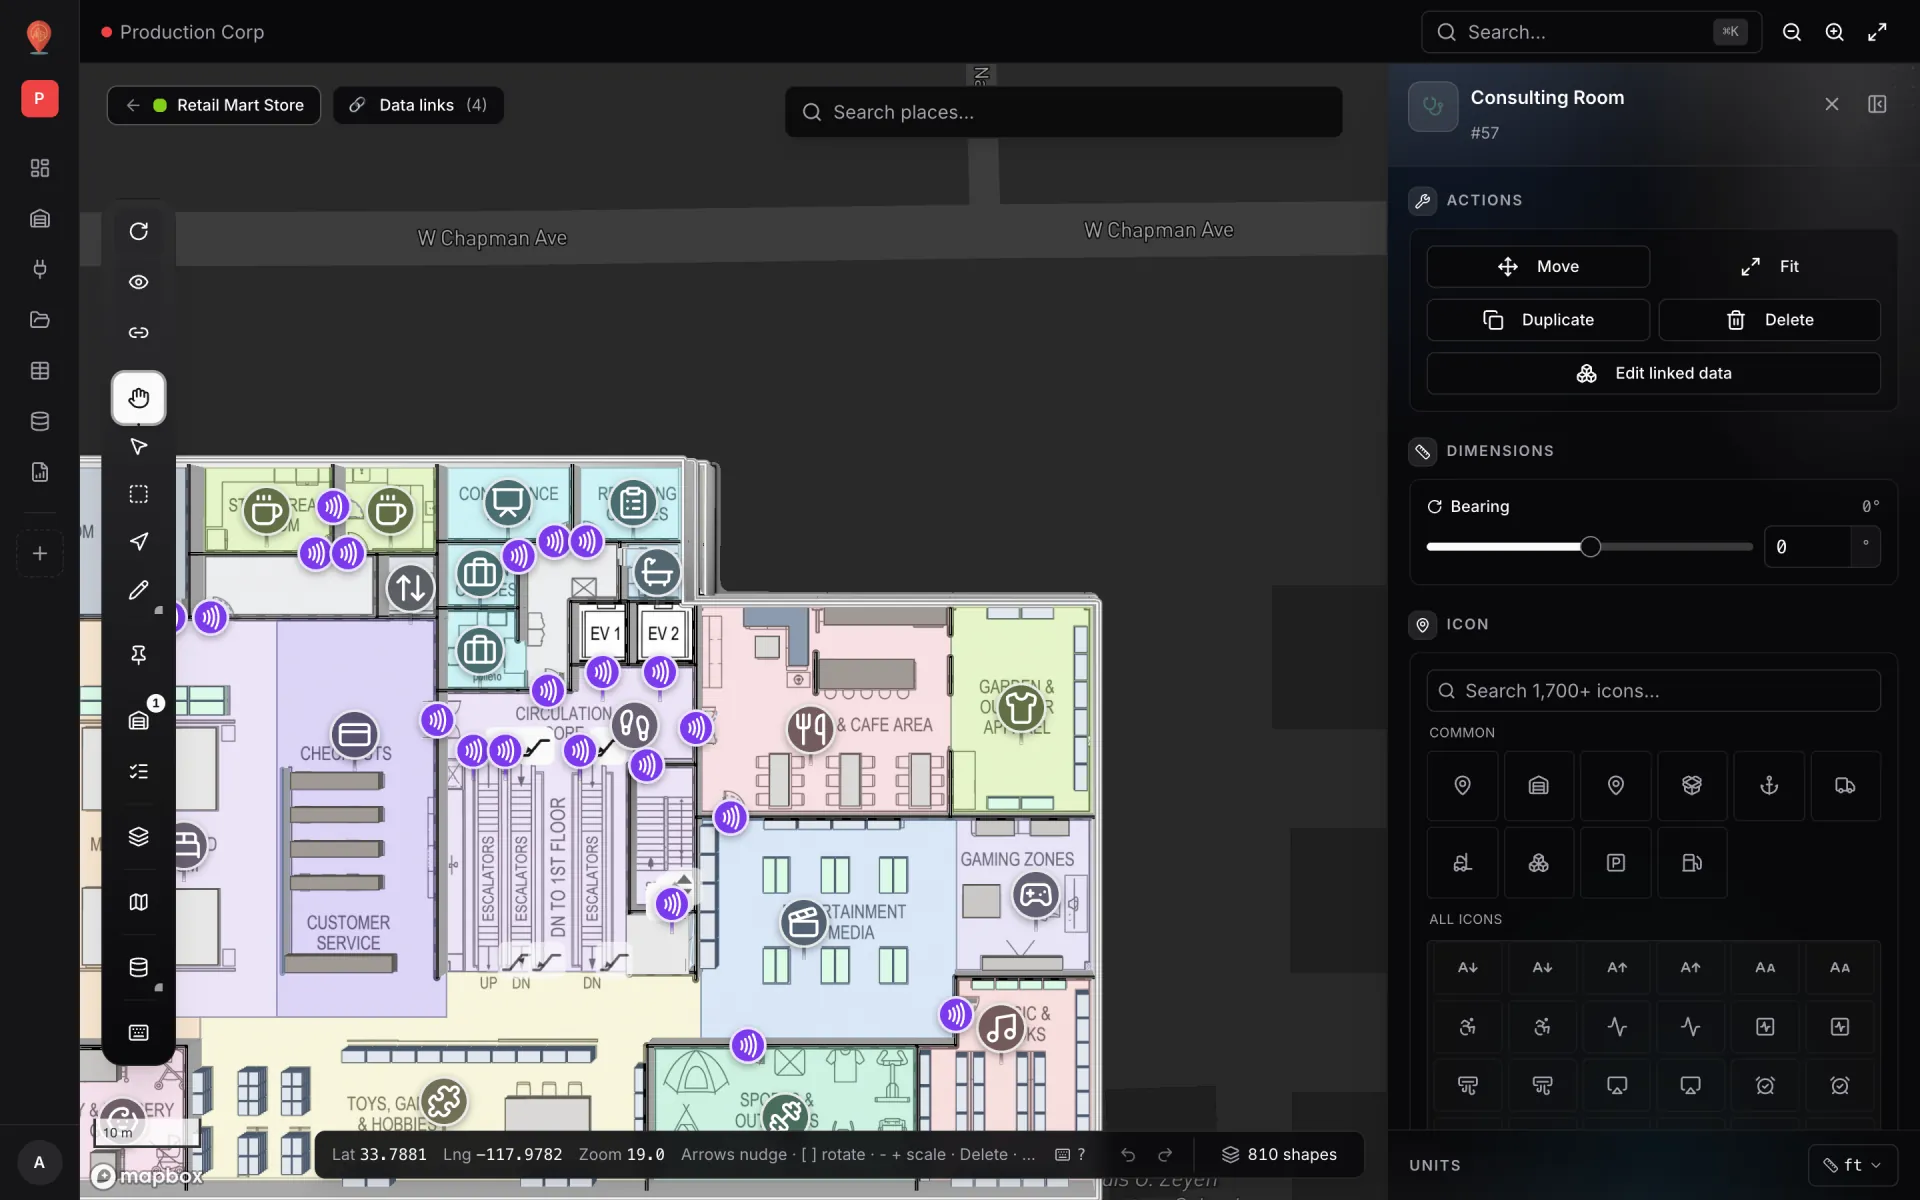This screenshot has width=1920, height=1200.
Task: Delete the Consulting Room shape
Action: point(1769,320)
